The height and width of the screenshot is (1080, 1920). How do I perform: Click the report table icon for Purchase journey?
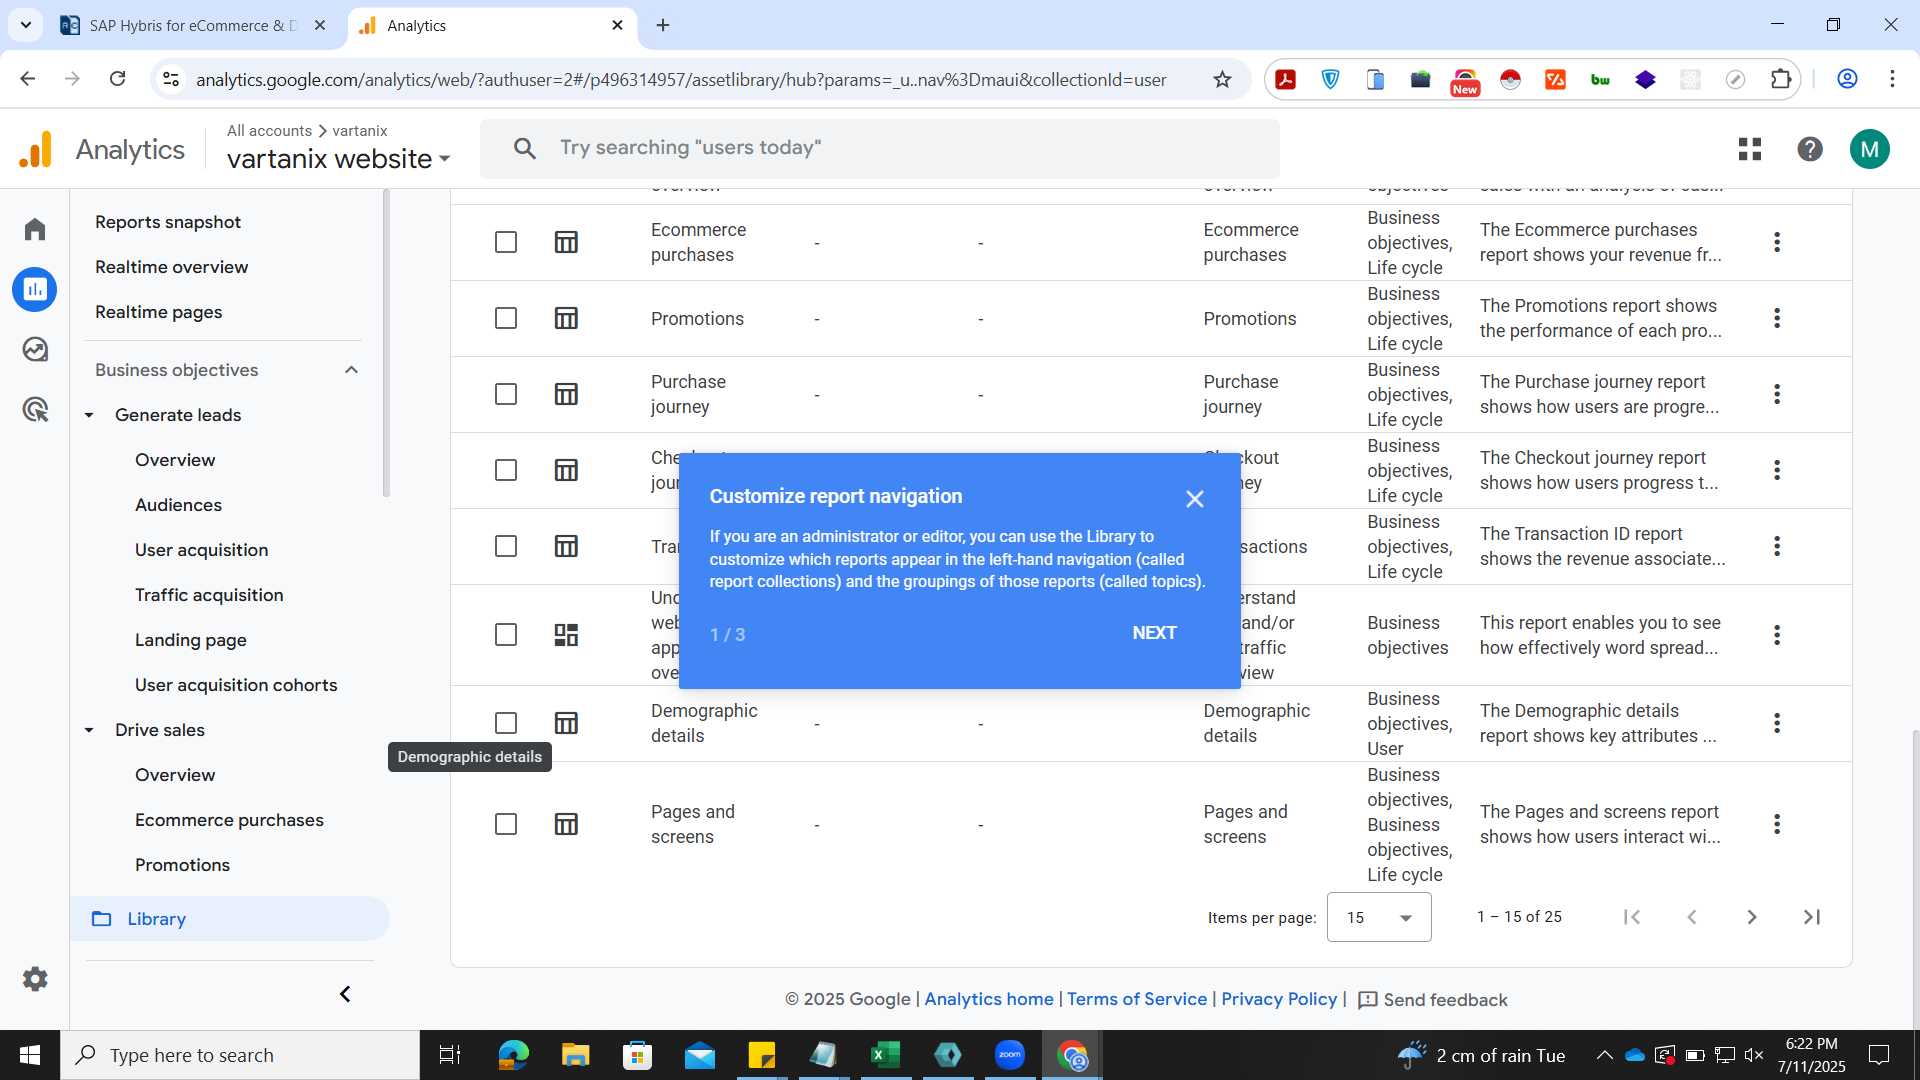click(x=566, y=394)
